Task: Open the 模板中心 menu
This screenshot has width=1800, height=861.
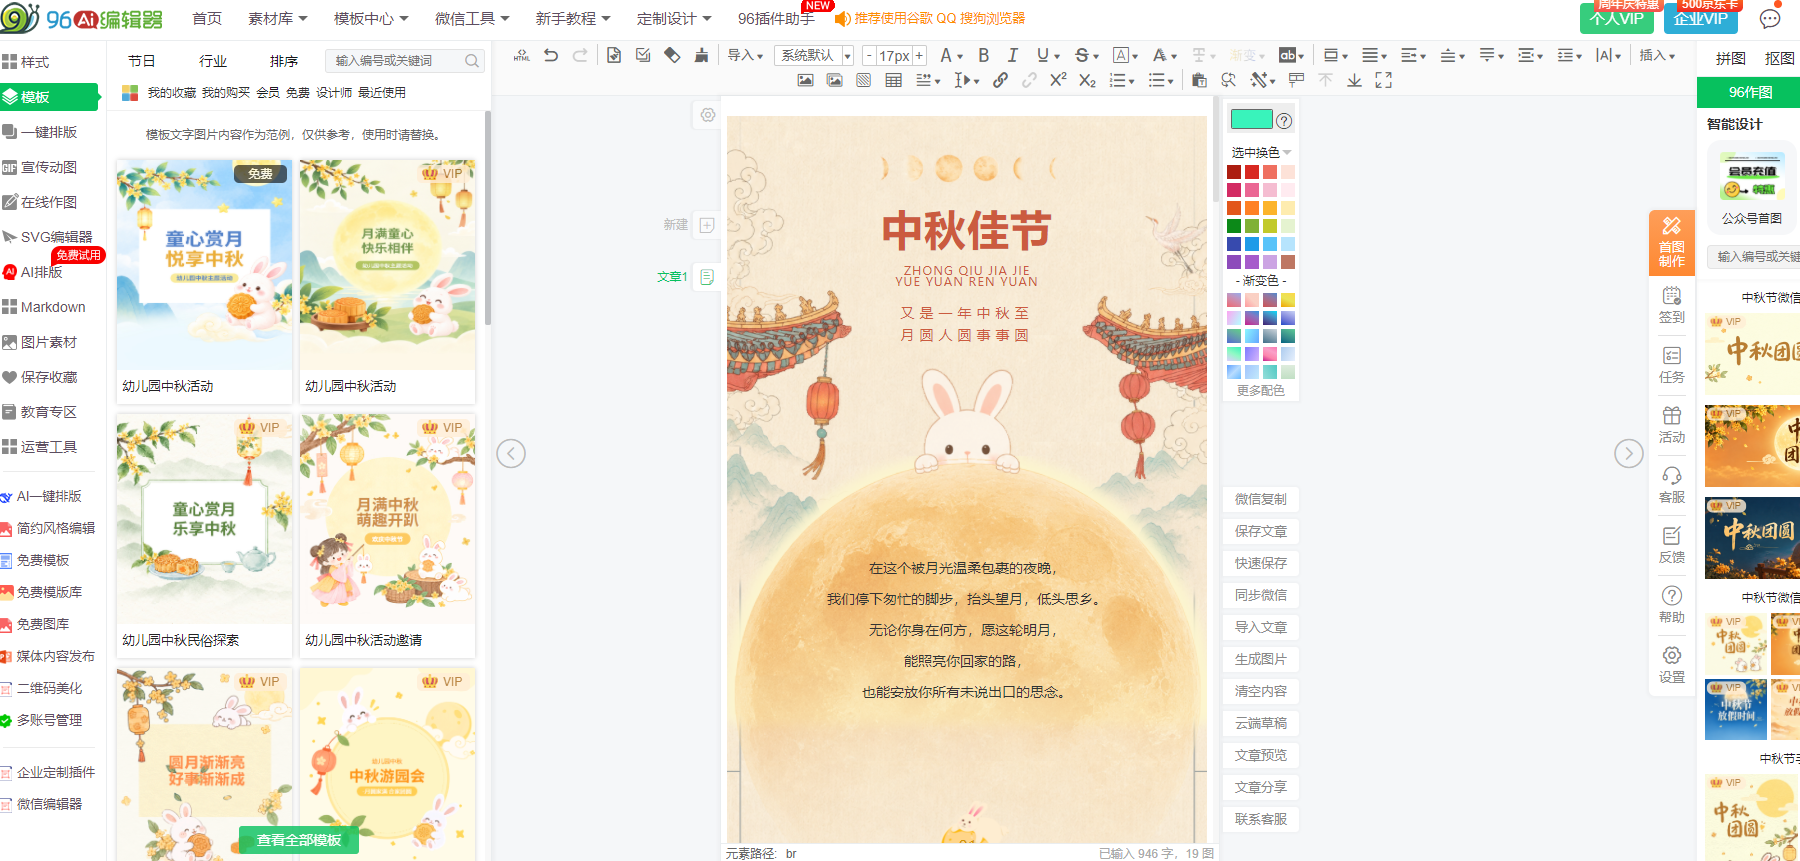Action: [x=371, y=19]
